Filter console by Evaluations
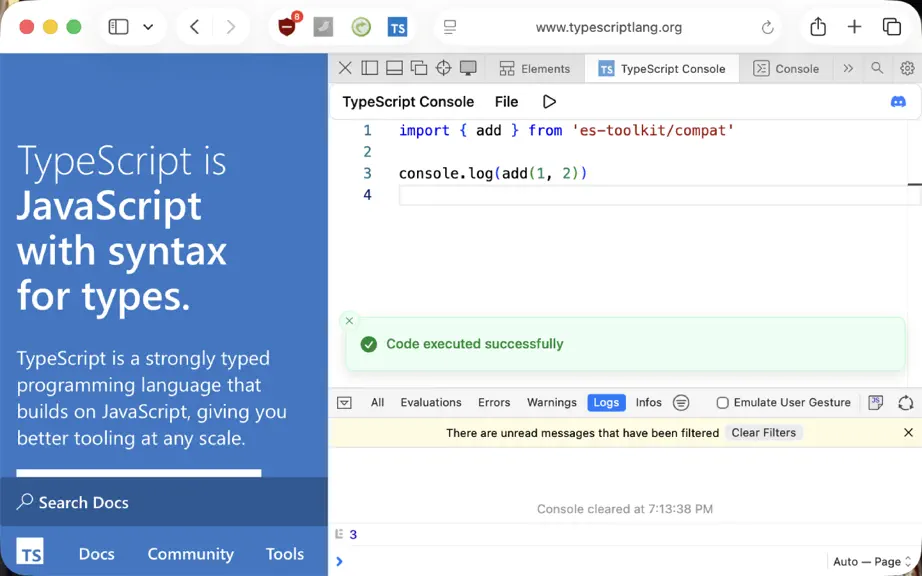922x576 pixels. [x=431, y=403]
